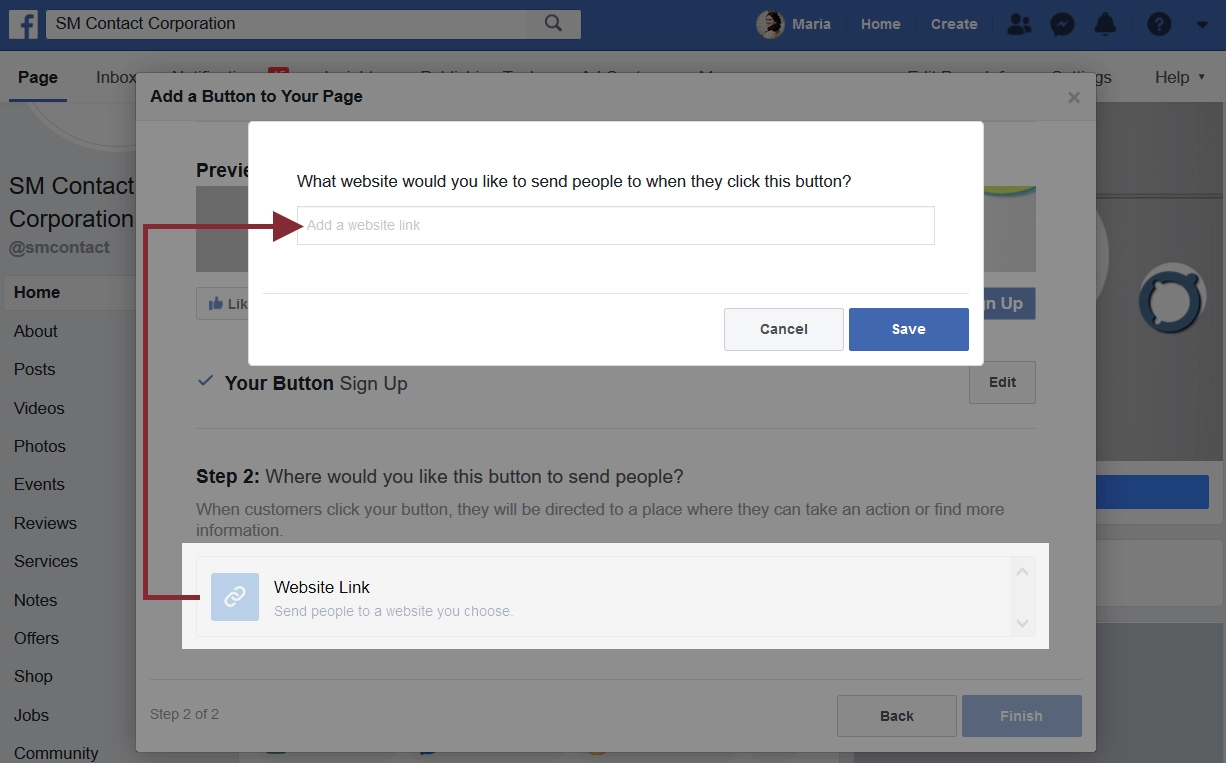Open the friend requests icon
The height and width of the screenshot is (763, 1226).
[1019, 23]
